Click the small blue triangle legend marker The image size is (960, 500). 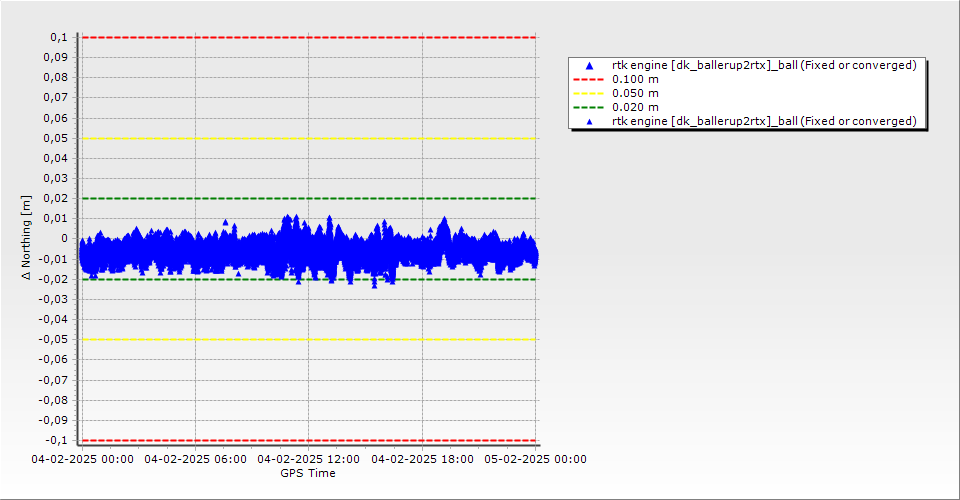[x=590, y=122]
